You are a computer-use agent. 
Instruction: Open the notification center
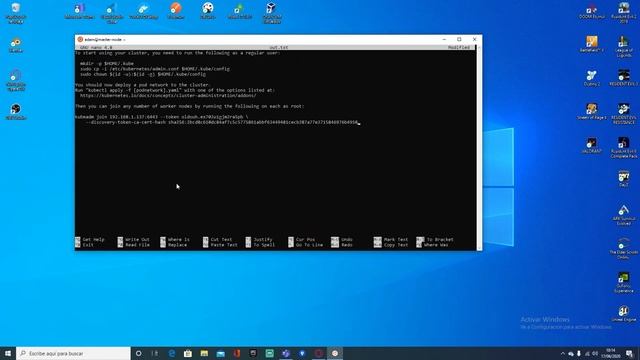[629, 353]
